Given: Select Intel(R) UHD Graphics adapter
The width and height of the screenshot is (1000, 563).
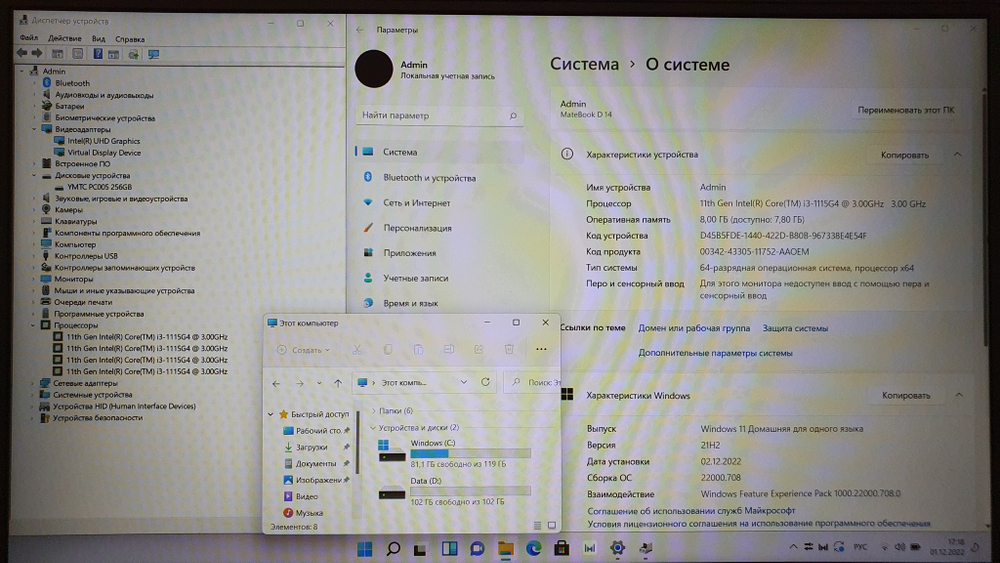Looking at the screenshot, I should [x=103, y=141].
